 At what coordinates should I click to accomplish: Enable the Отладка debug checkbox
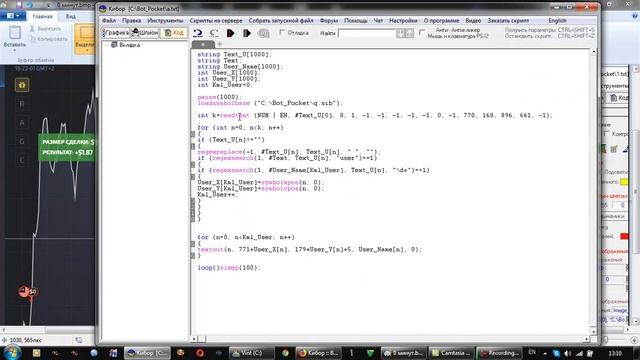tap(282, 32)
